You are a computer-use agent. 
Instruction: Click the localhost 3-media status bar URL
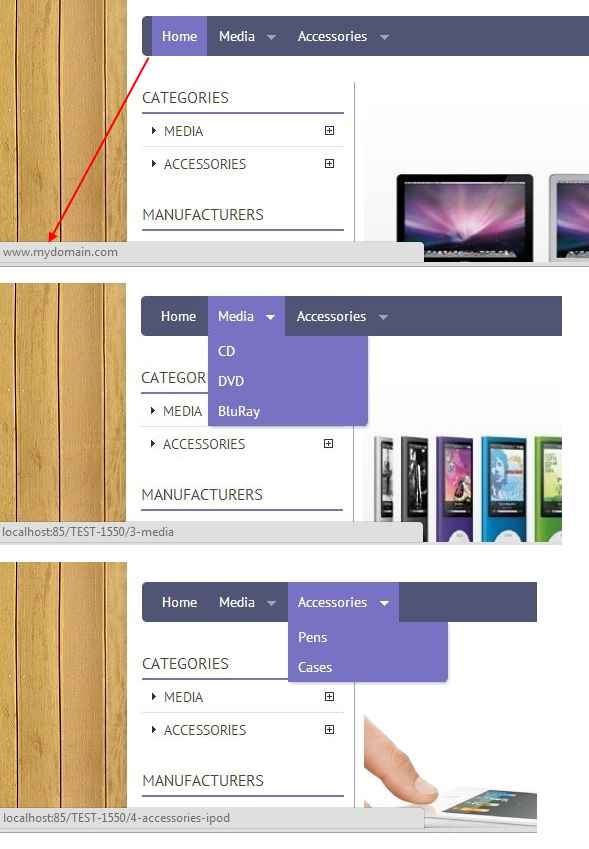pyautogui.click(x=88, y=532)
